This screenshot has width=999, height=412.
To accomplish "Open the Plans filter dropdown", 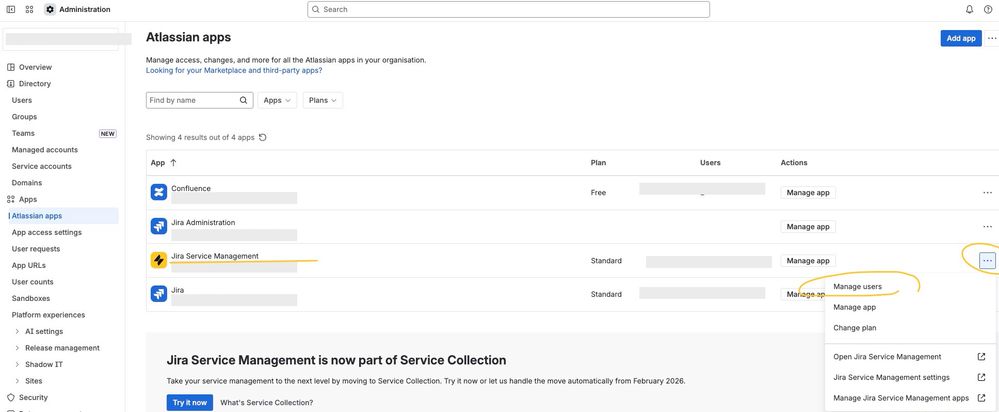I will coord(323,100).
